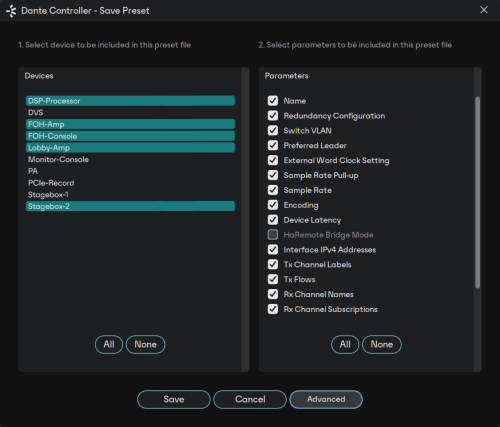Uncheck the Name parameter checkbox
The height and width of the screenshot is (427, 500).
[273, 101]
